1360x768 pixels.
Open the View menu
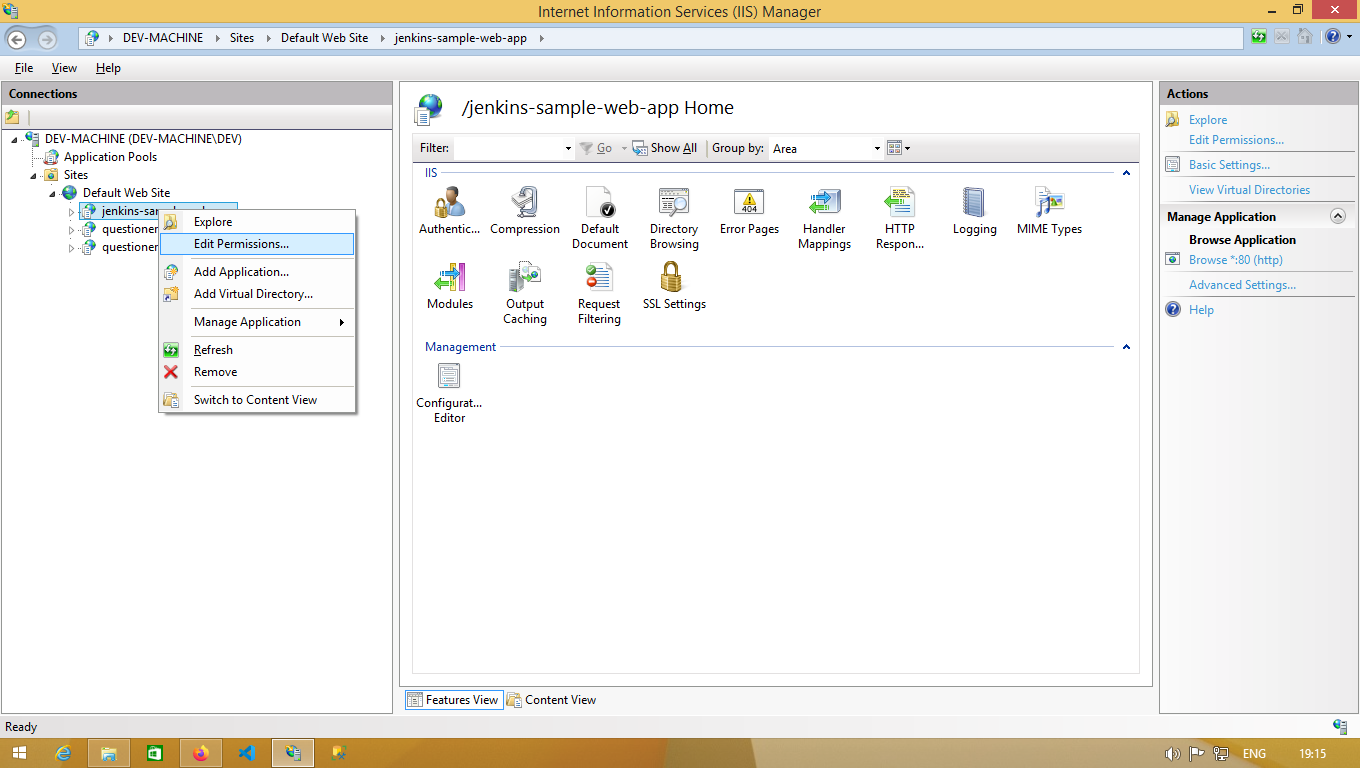[64, 68]
